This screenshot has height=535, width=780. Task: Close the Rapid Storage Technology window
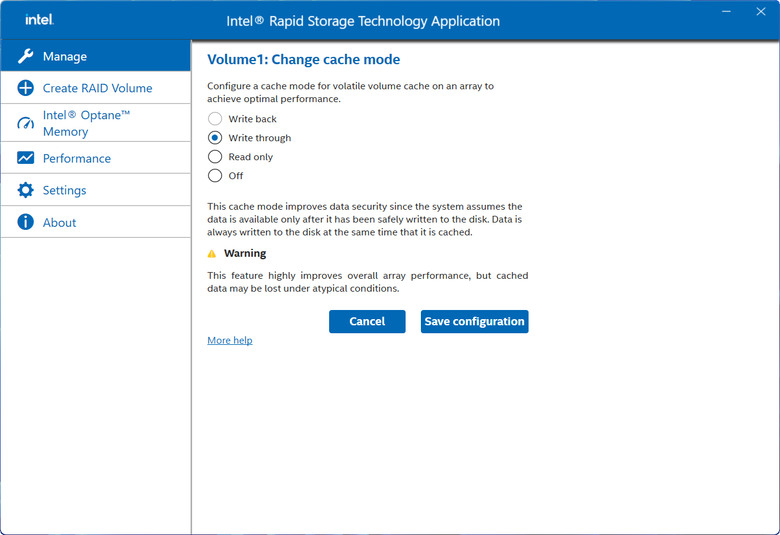tap(761, 11)
